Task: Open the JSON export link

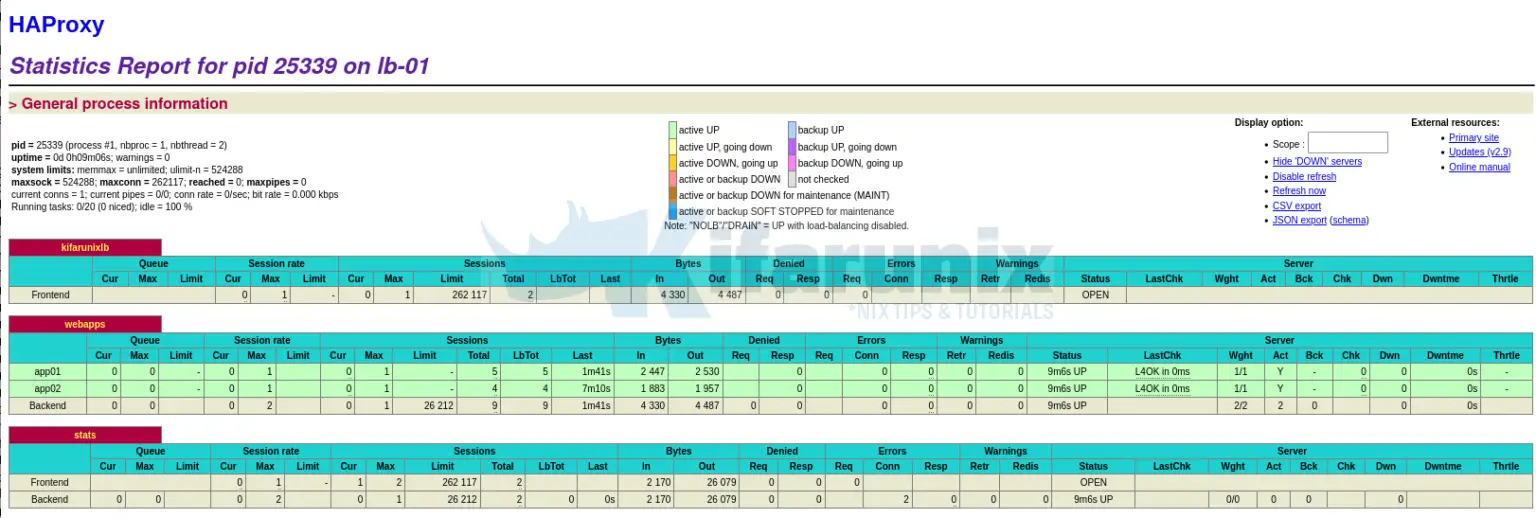Action: point(1299,220)
